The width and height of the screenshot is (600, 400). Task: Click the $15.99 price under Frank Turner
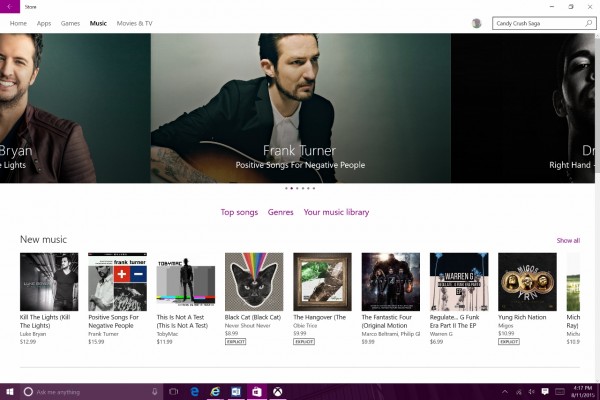[x=96, y=342]
